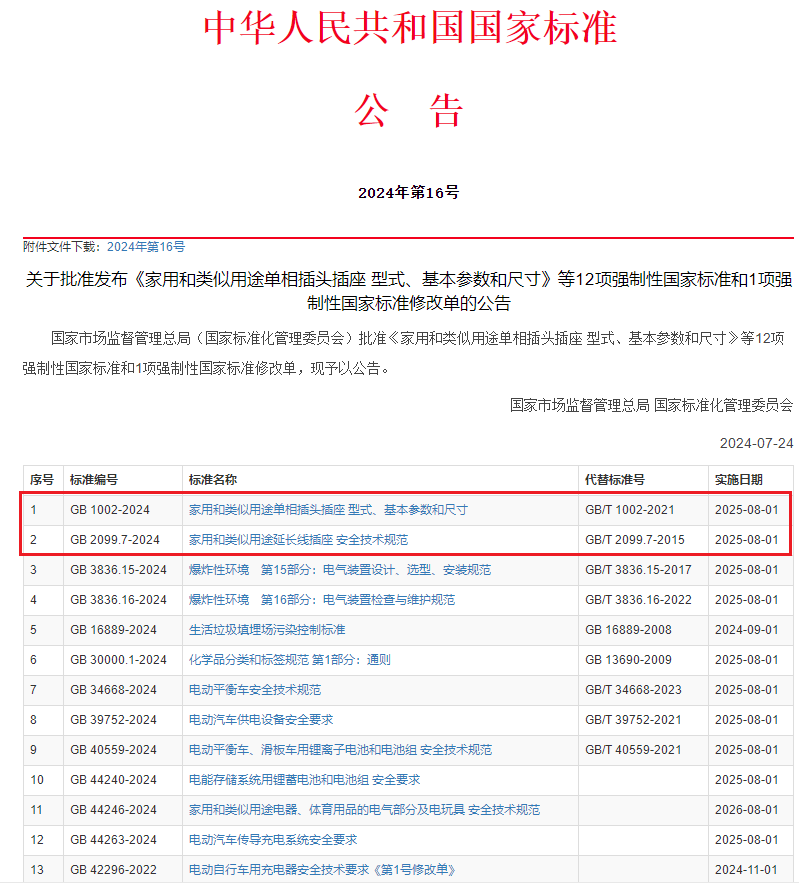Open the 生活垃圾填埋场污染控制标准 link
Screen dimensions: 799x891
click(267, 630)
